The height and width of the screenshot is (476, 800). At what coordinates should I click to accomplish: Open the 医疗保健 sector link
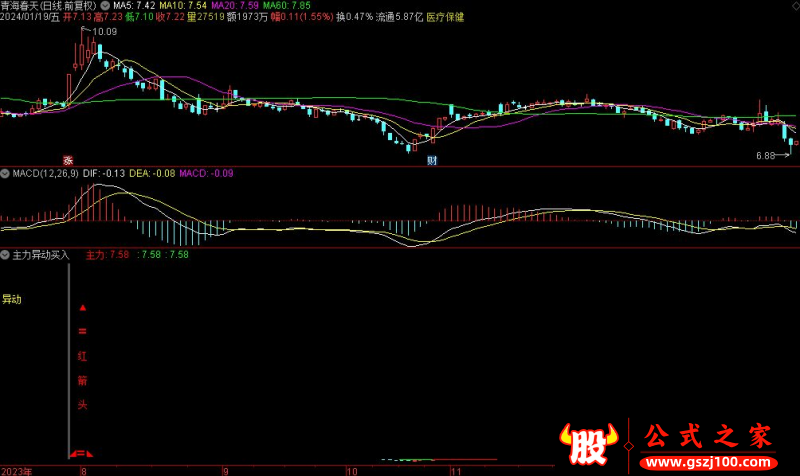coord(445,17)
